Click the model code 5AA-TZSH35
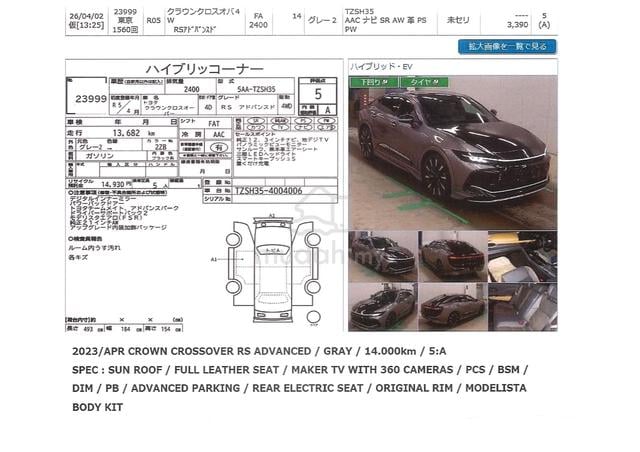 coord(256,89)
